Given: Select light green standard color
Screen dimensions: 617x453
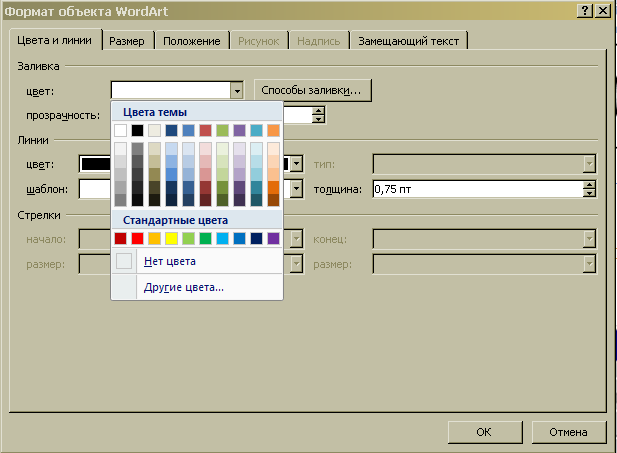Looking at the screenshot, I should pyautogui.click(x=188, y=238).
